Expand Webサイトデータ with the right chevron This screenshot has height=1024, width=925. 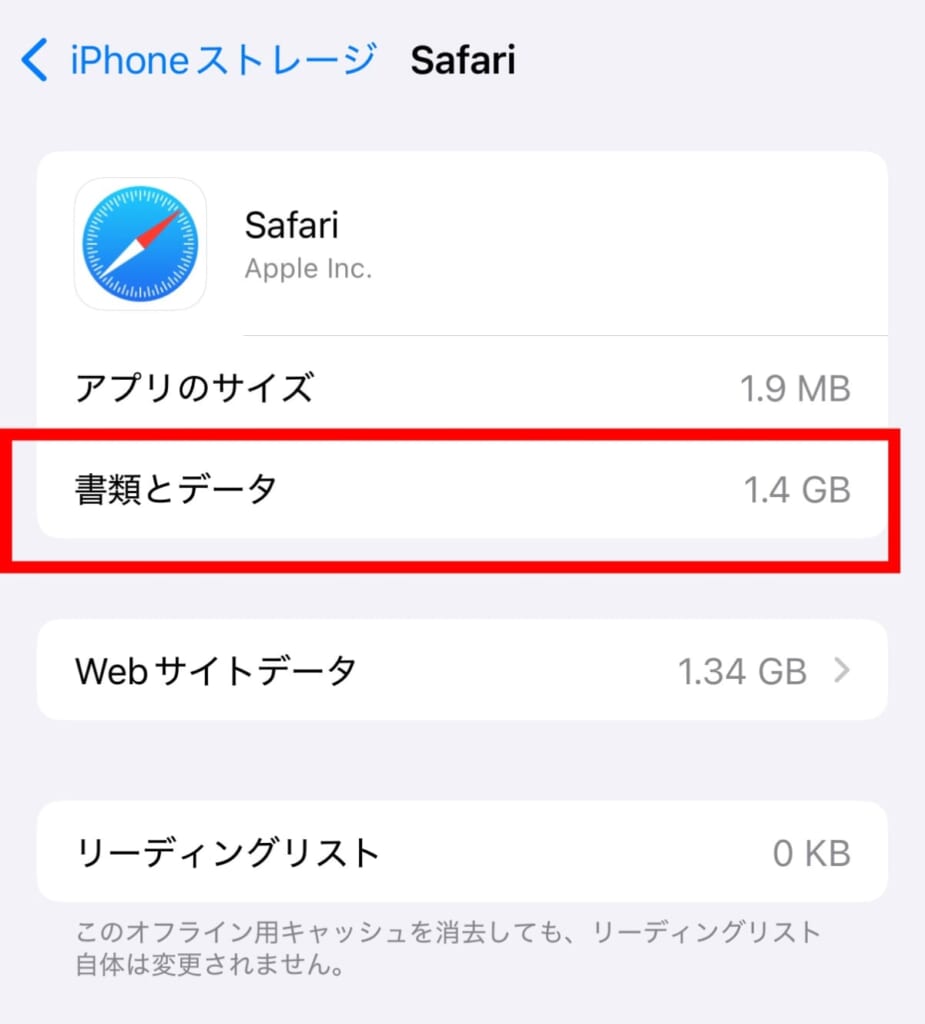842,670
